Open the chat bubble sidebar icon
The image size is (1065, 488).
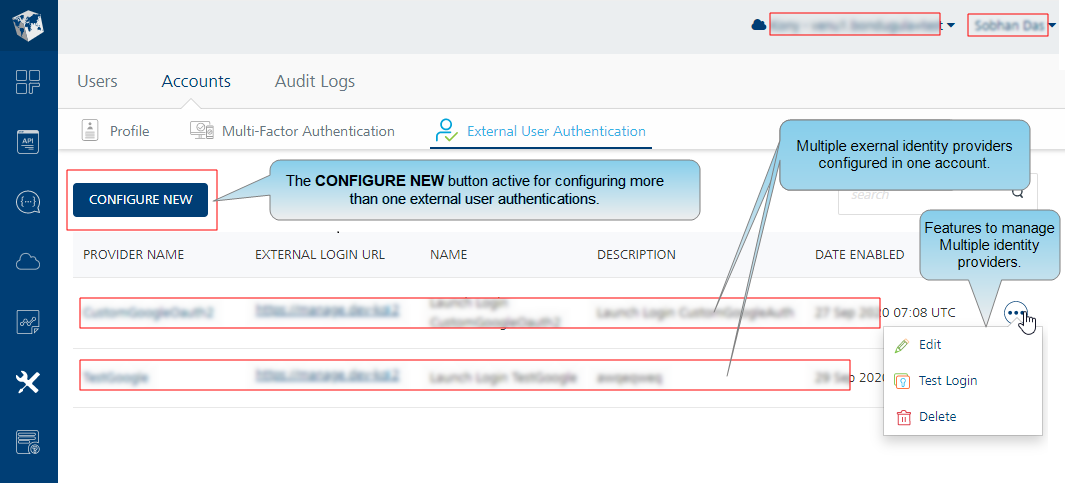[x=28, y=202]
